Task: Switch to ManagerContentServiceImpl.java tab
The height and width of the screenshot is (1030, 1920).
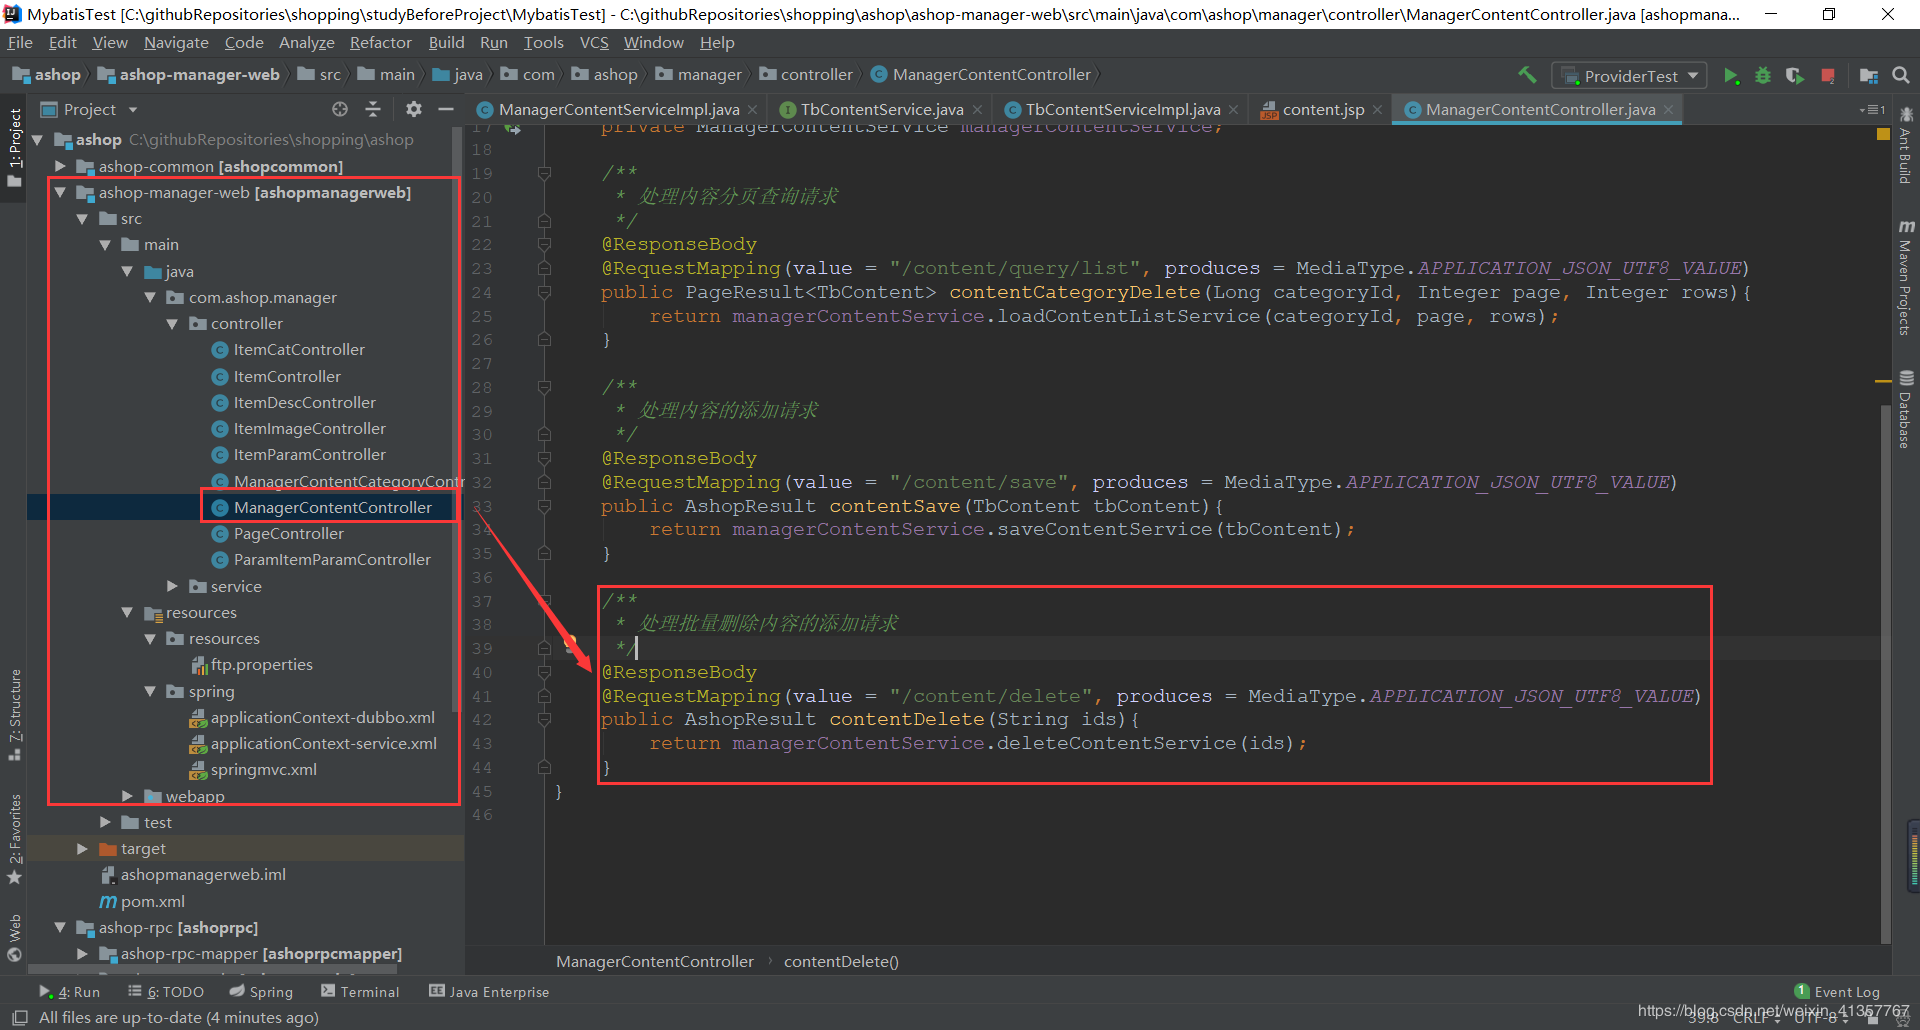Action: point(619,110)
